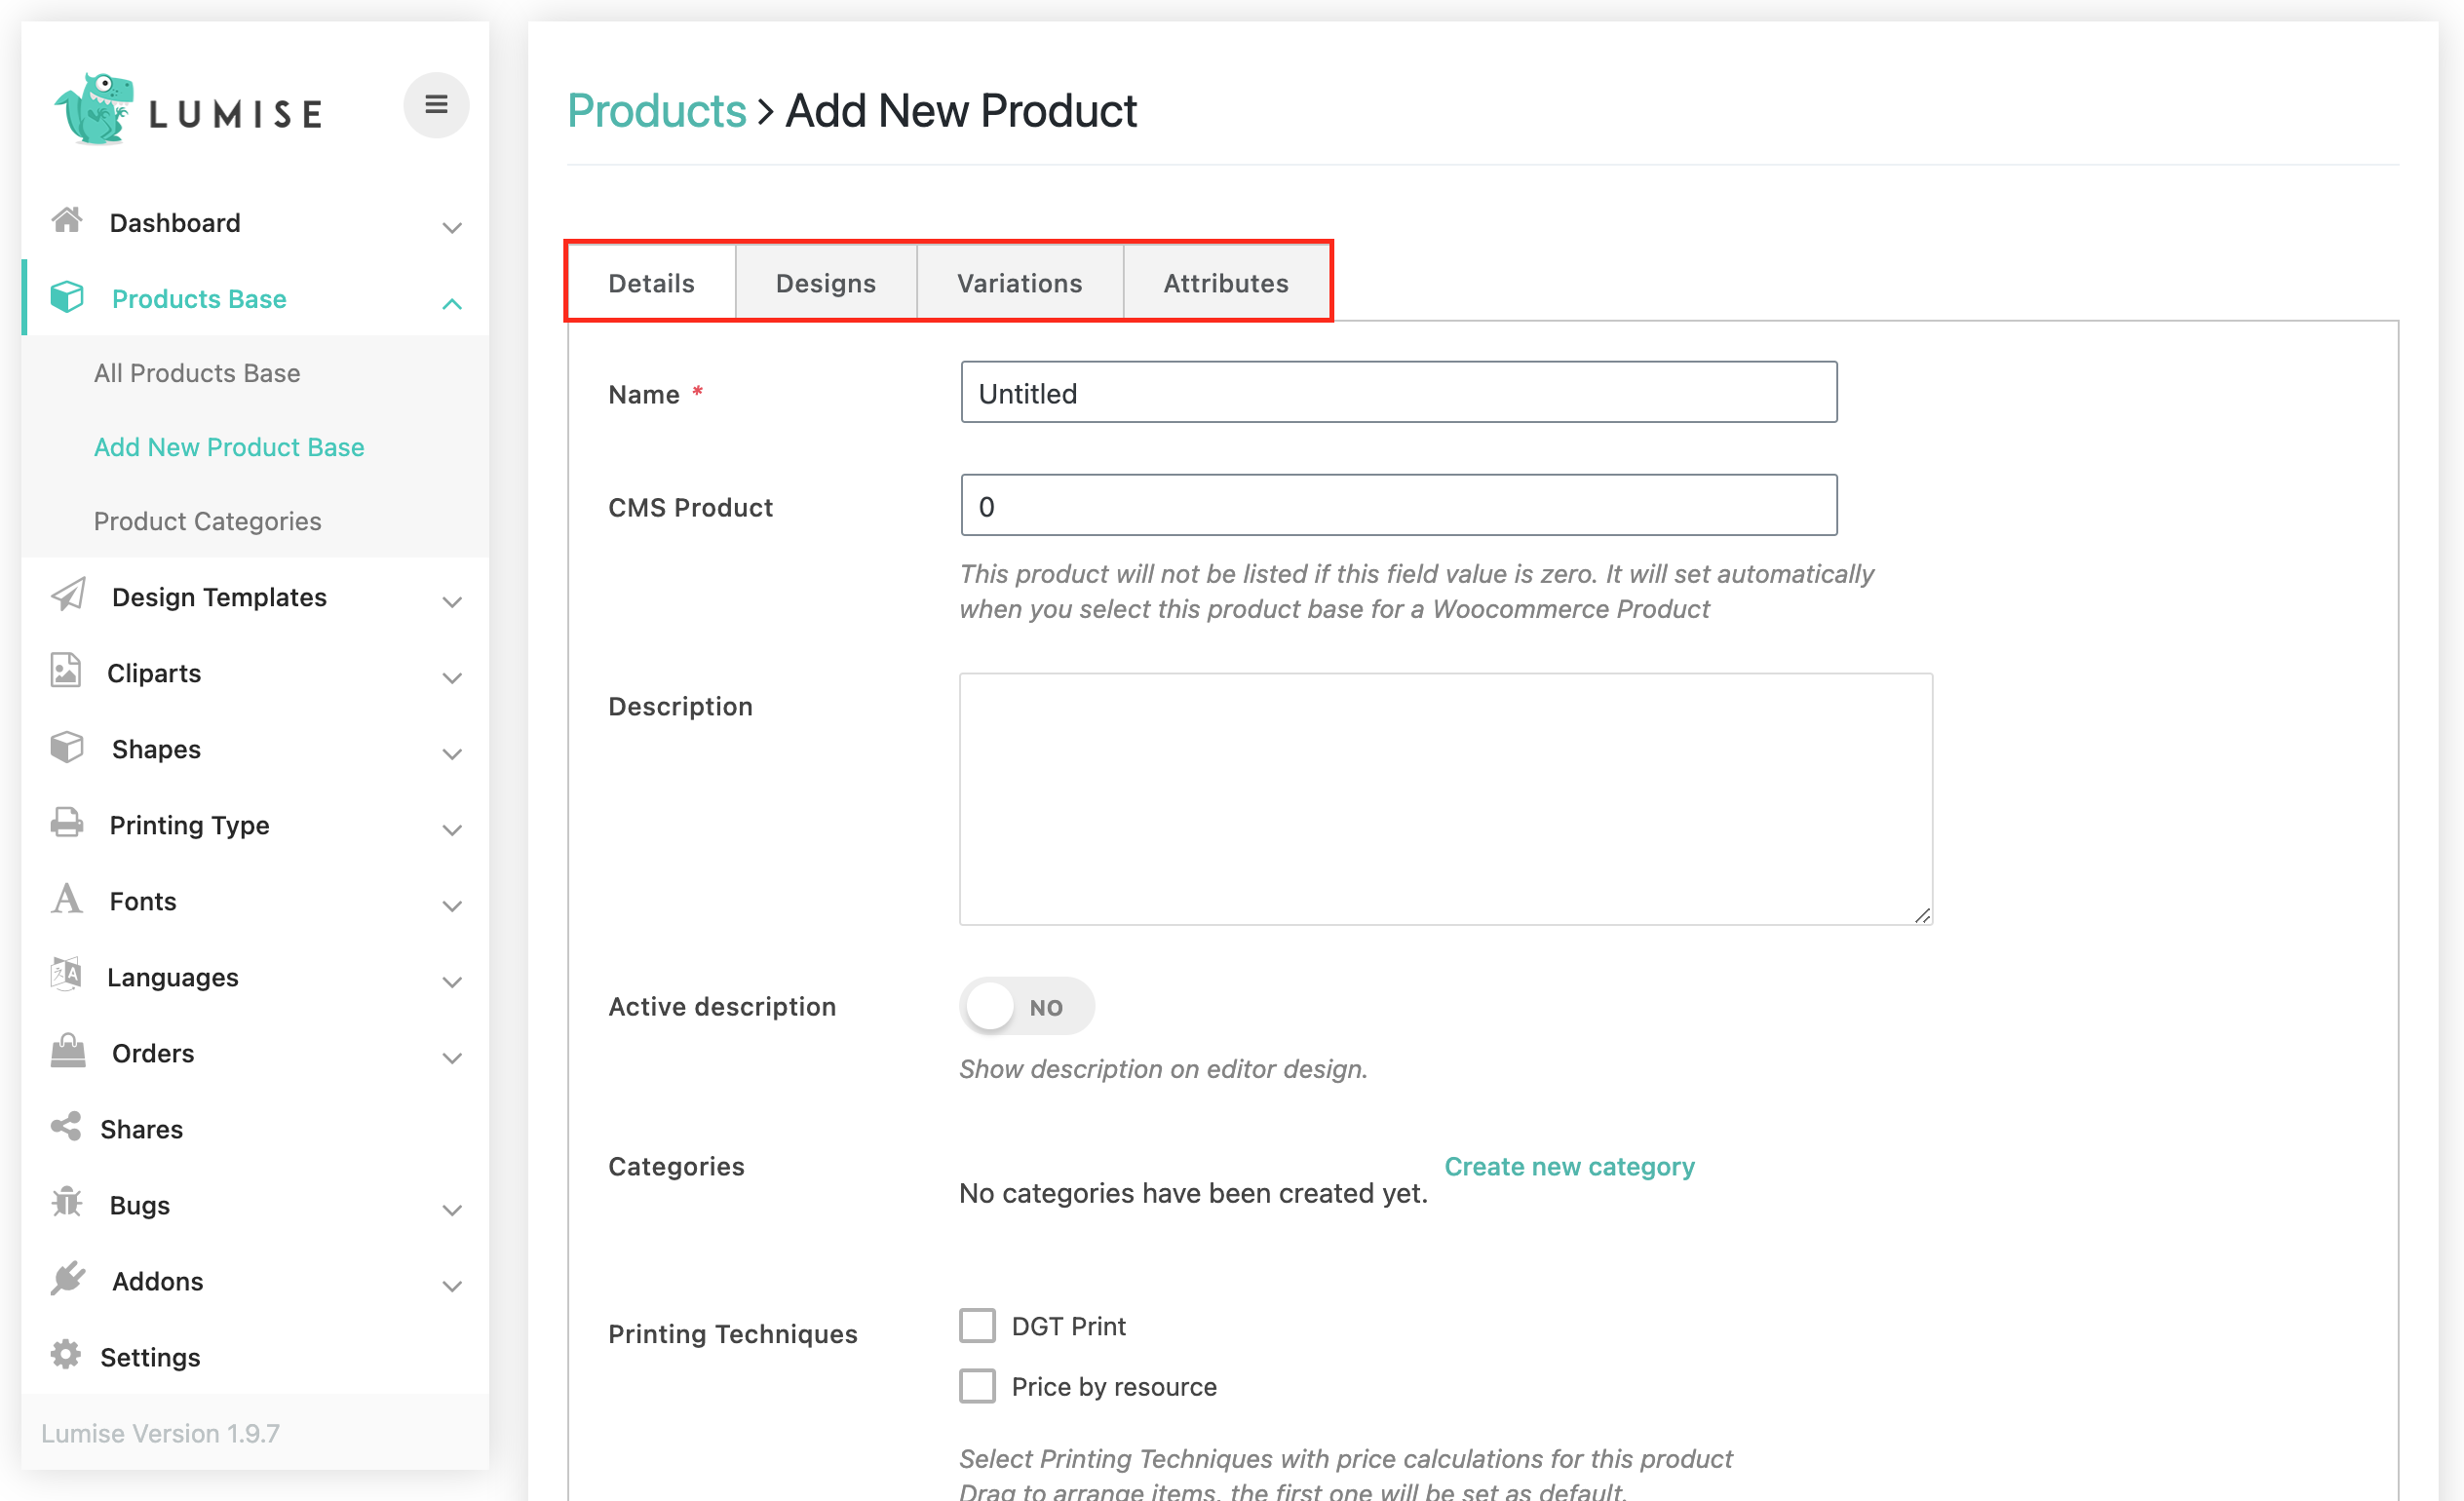Open the Fonts menu label
This screenshot has height=1501, width=2464.
tap(143, 901)
